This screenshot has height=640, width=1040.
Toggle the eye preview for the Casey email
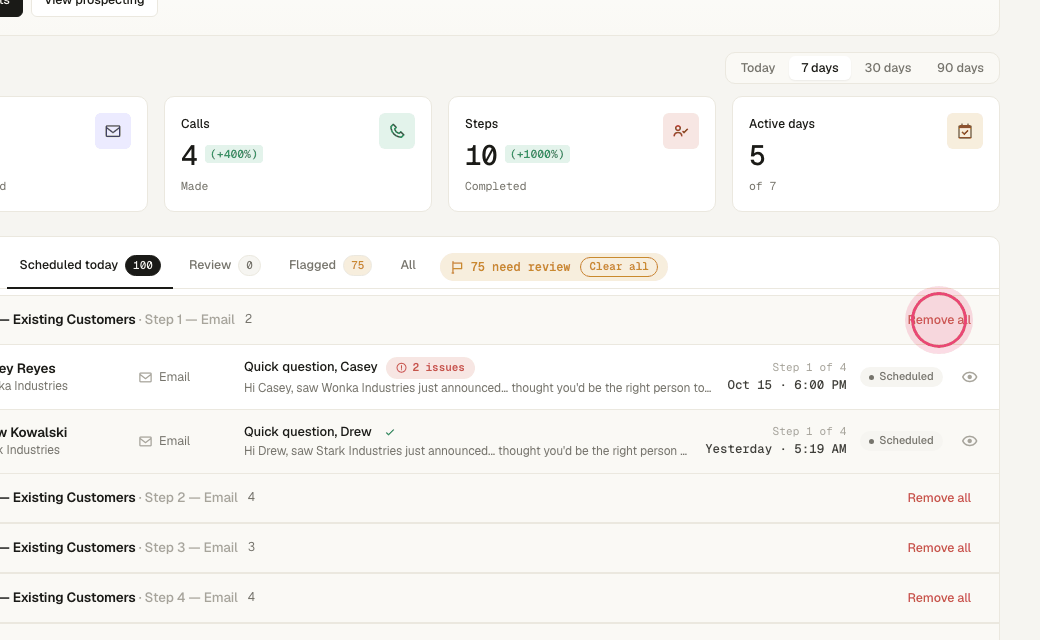969,377
